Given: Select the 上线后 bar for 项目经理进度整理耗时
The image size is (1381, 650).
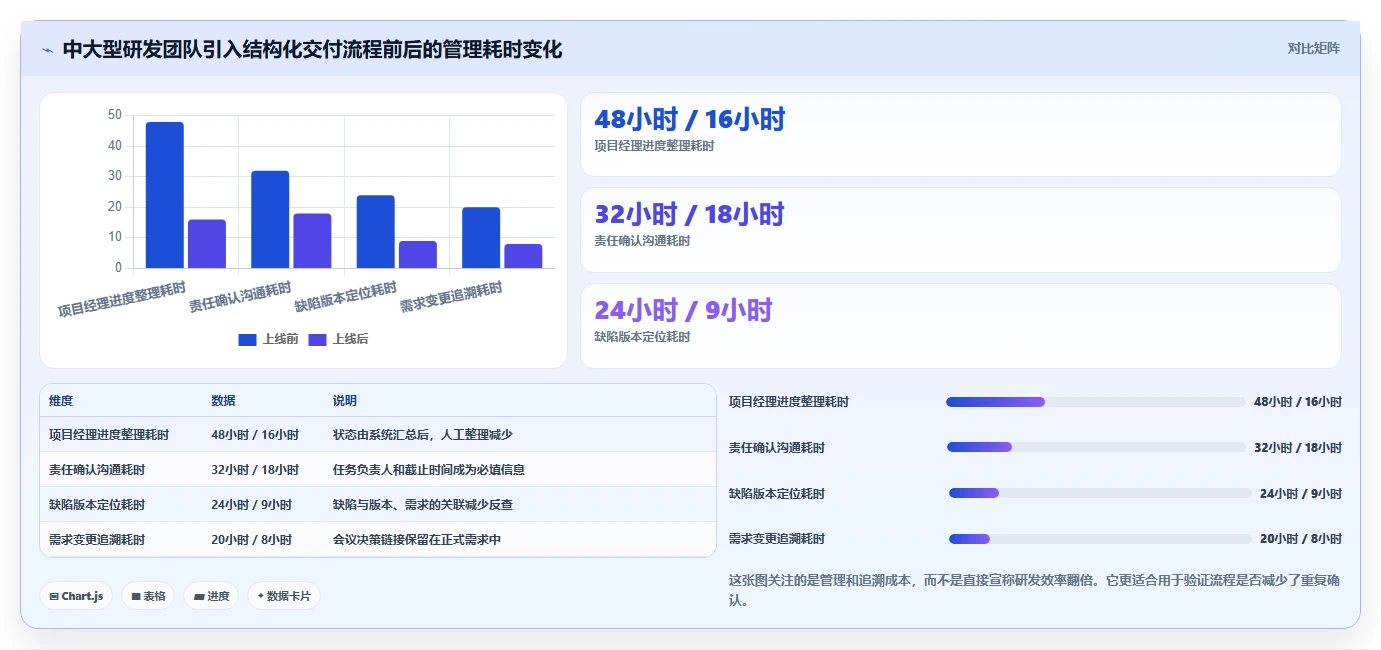Looking at the screenshot, I should [207, 244].
